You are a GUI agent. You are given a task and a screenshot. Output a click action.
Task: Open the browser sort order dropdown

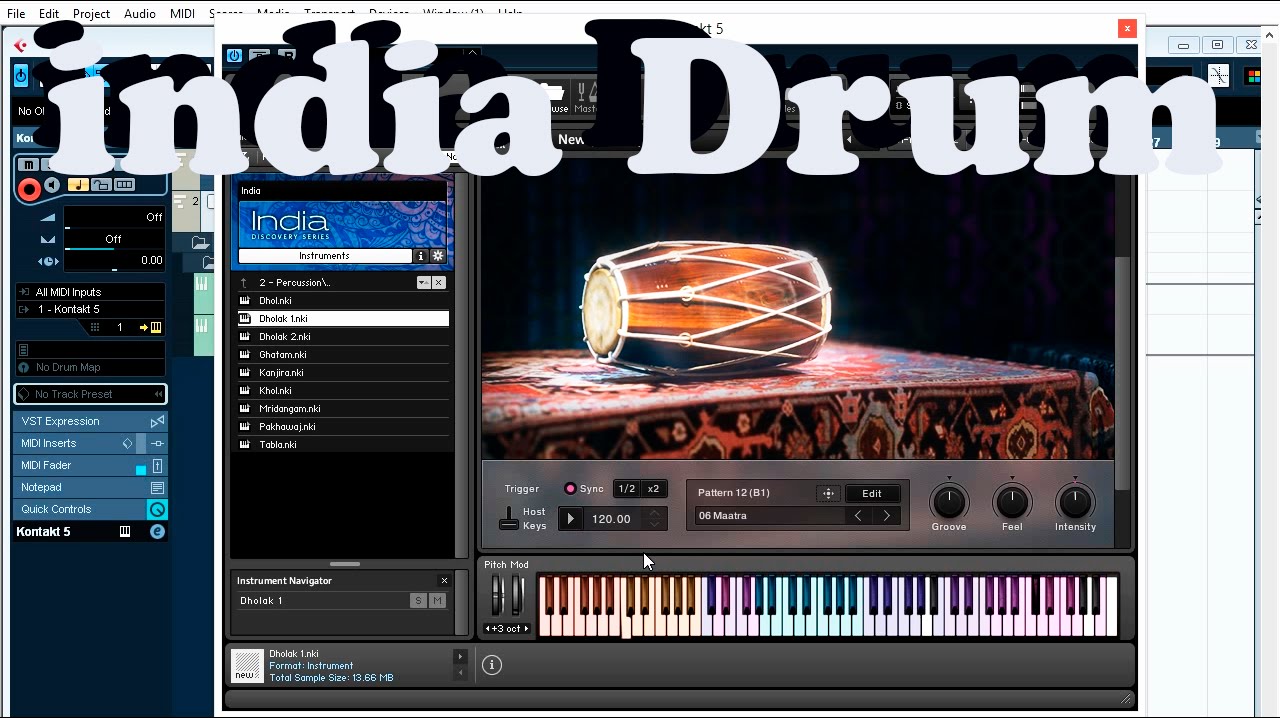[423, 283]
